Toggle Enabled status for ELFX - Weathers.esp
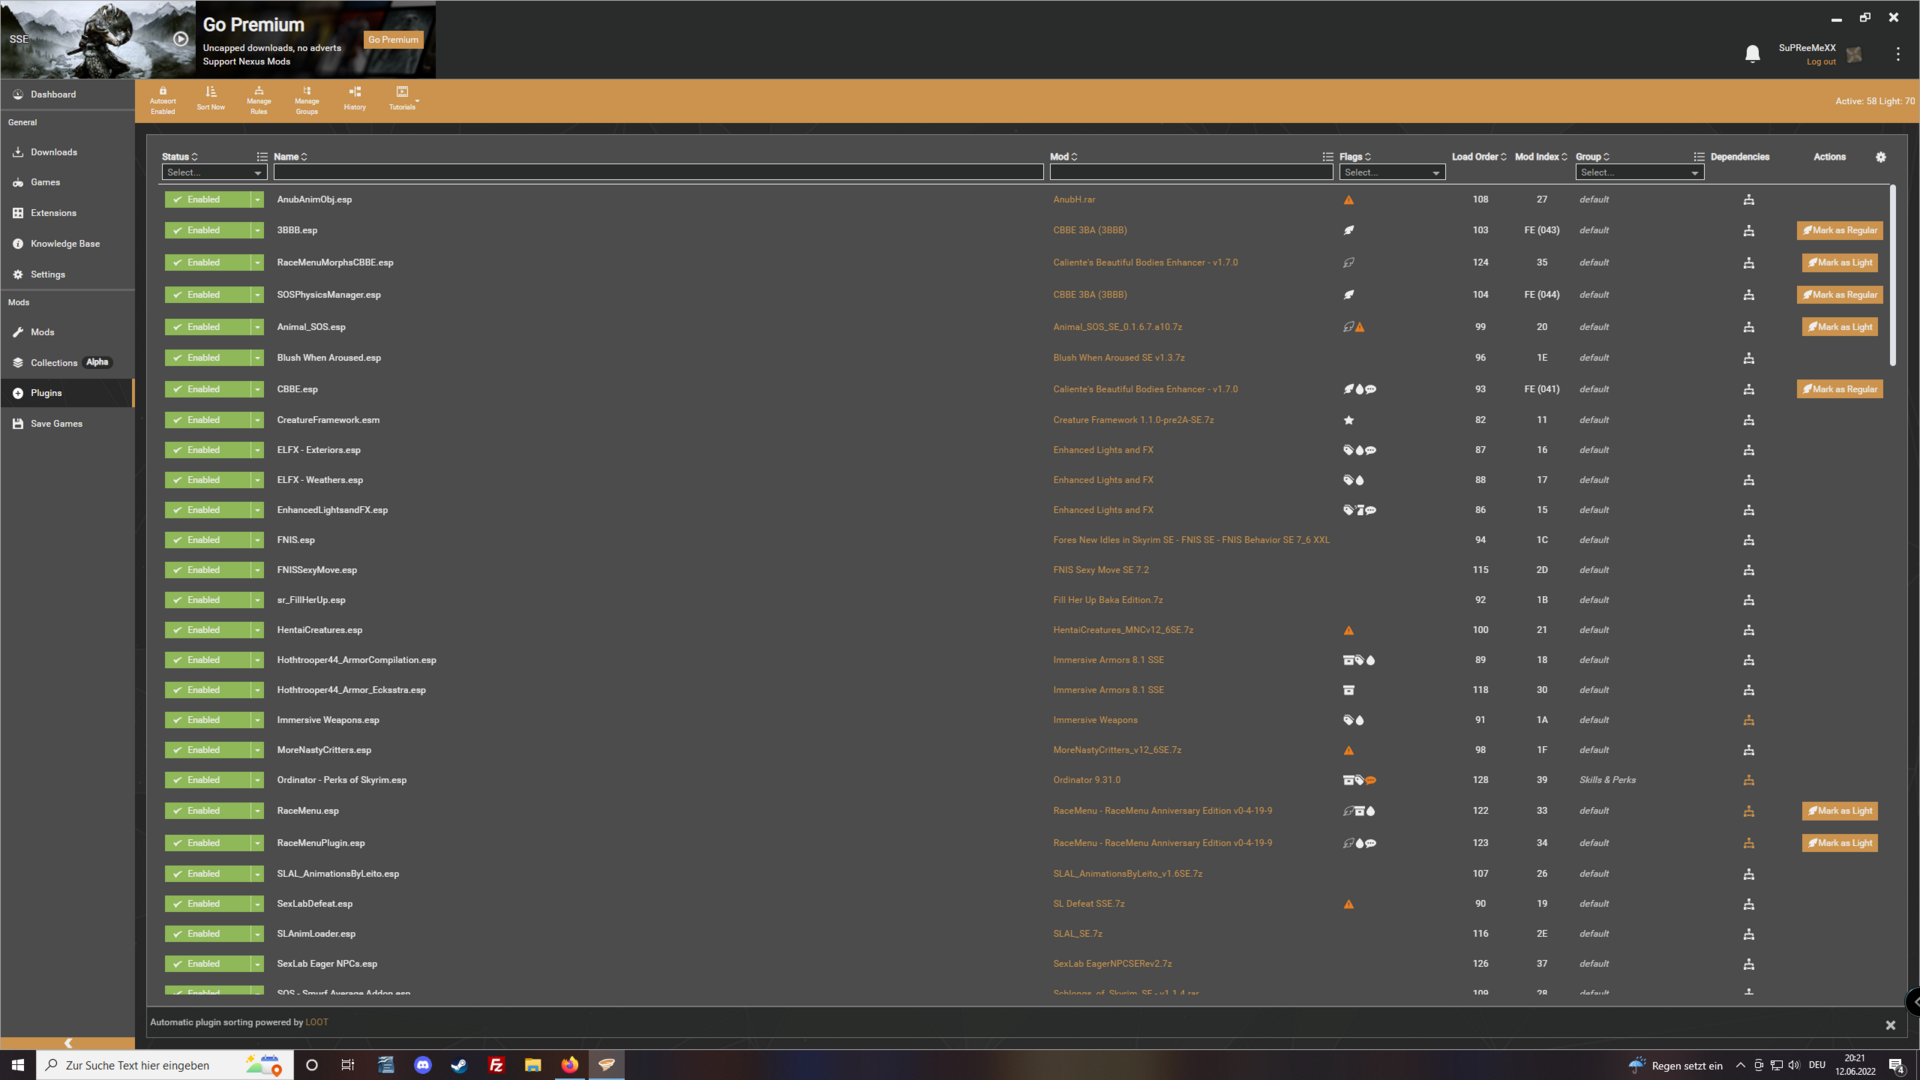This screenshot has width=1920, height=1080. pos(206,480)
